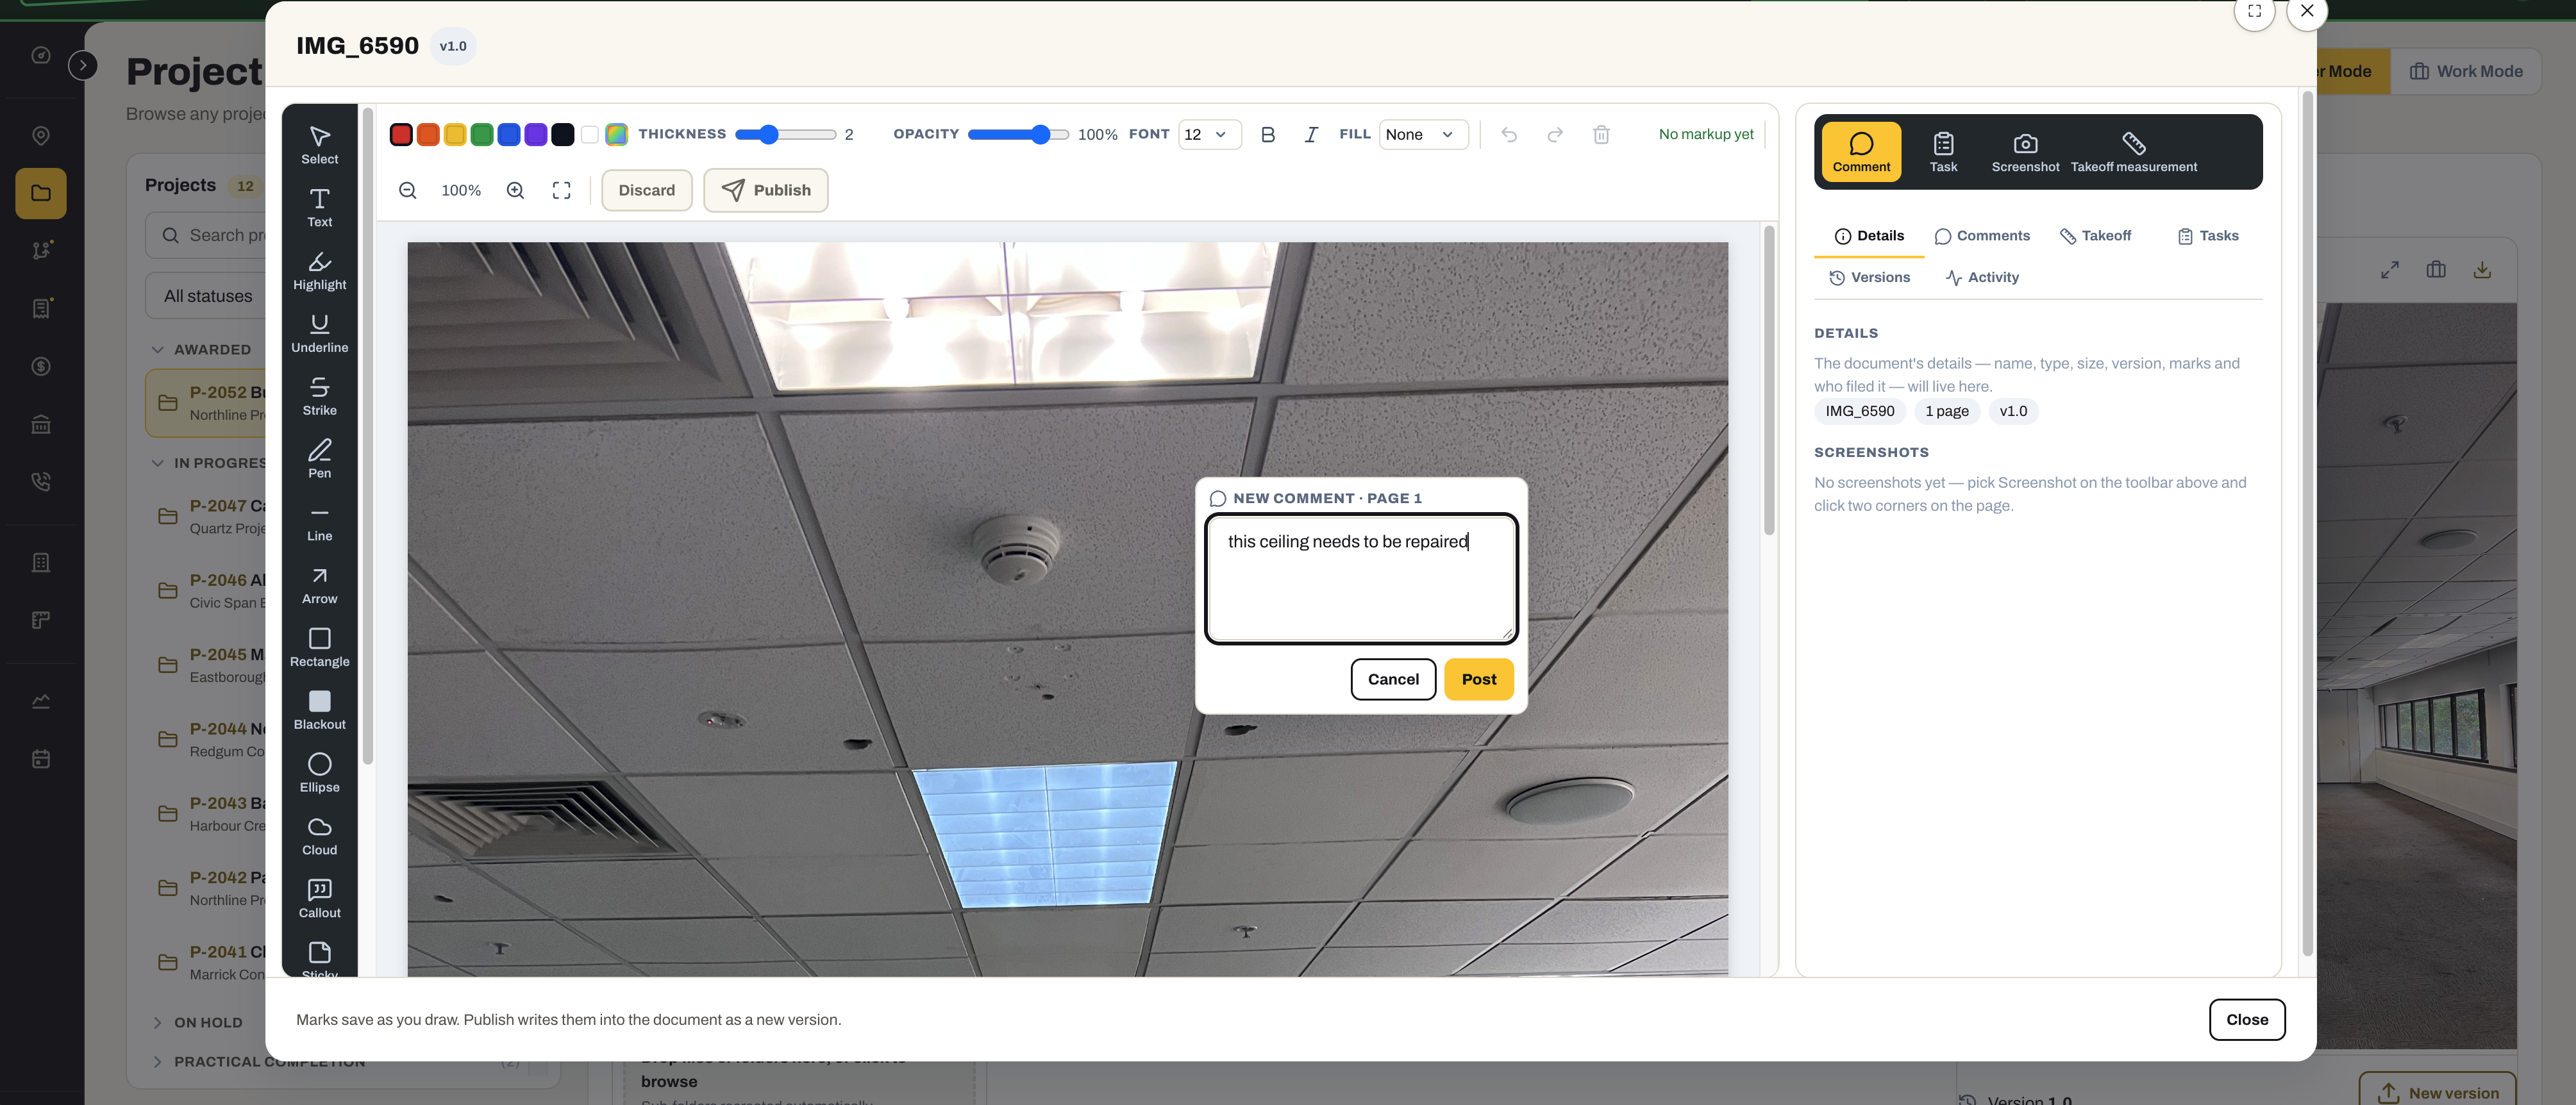The height and width of the screenshot is (1105, 2576).
Task: Select the Cloud markup tool
Action: pos(319,837)
